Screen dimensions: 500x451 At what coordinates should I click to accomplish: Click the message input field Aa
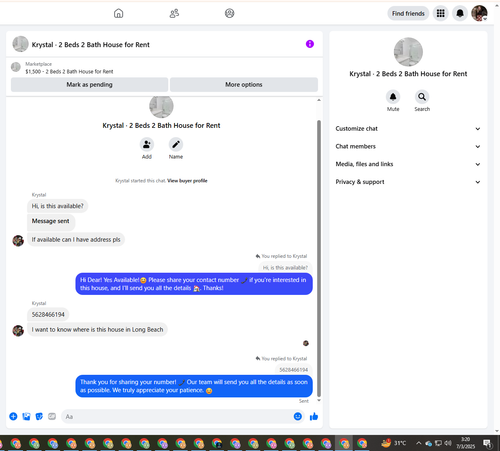(182, 416)
